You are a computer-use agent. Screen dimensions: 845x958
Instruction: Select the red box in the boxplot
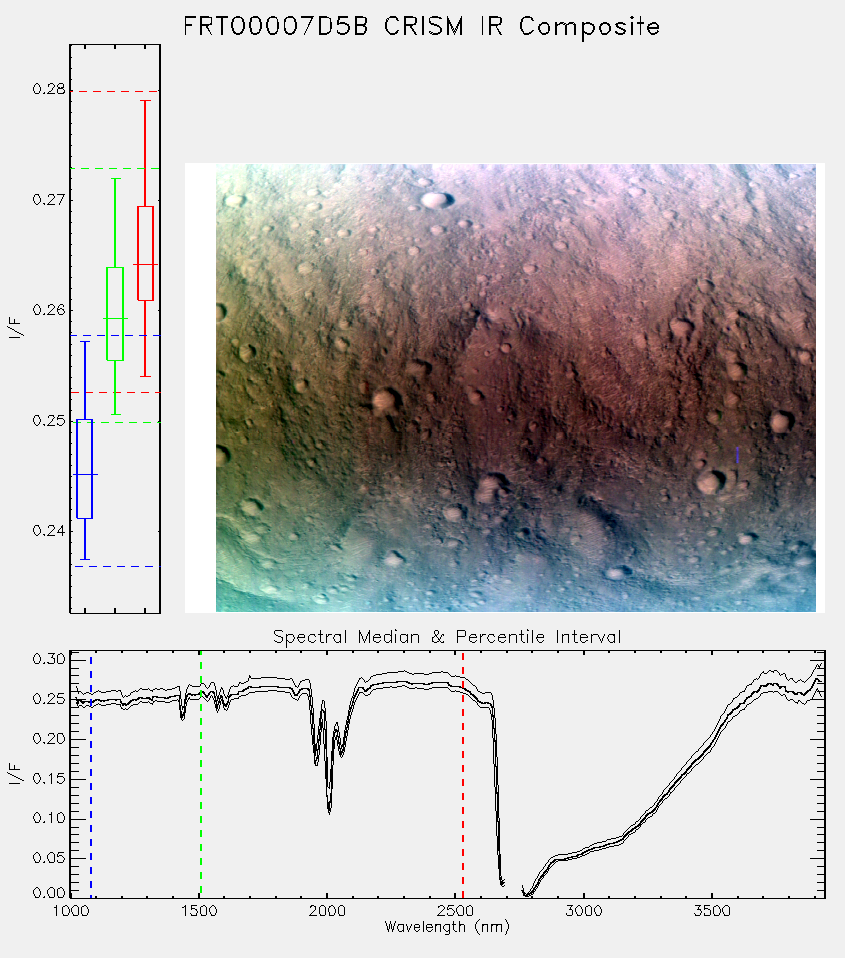145,254
